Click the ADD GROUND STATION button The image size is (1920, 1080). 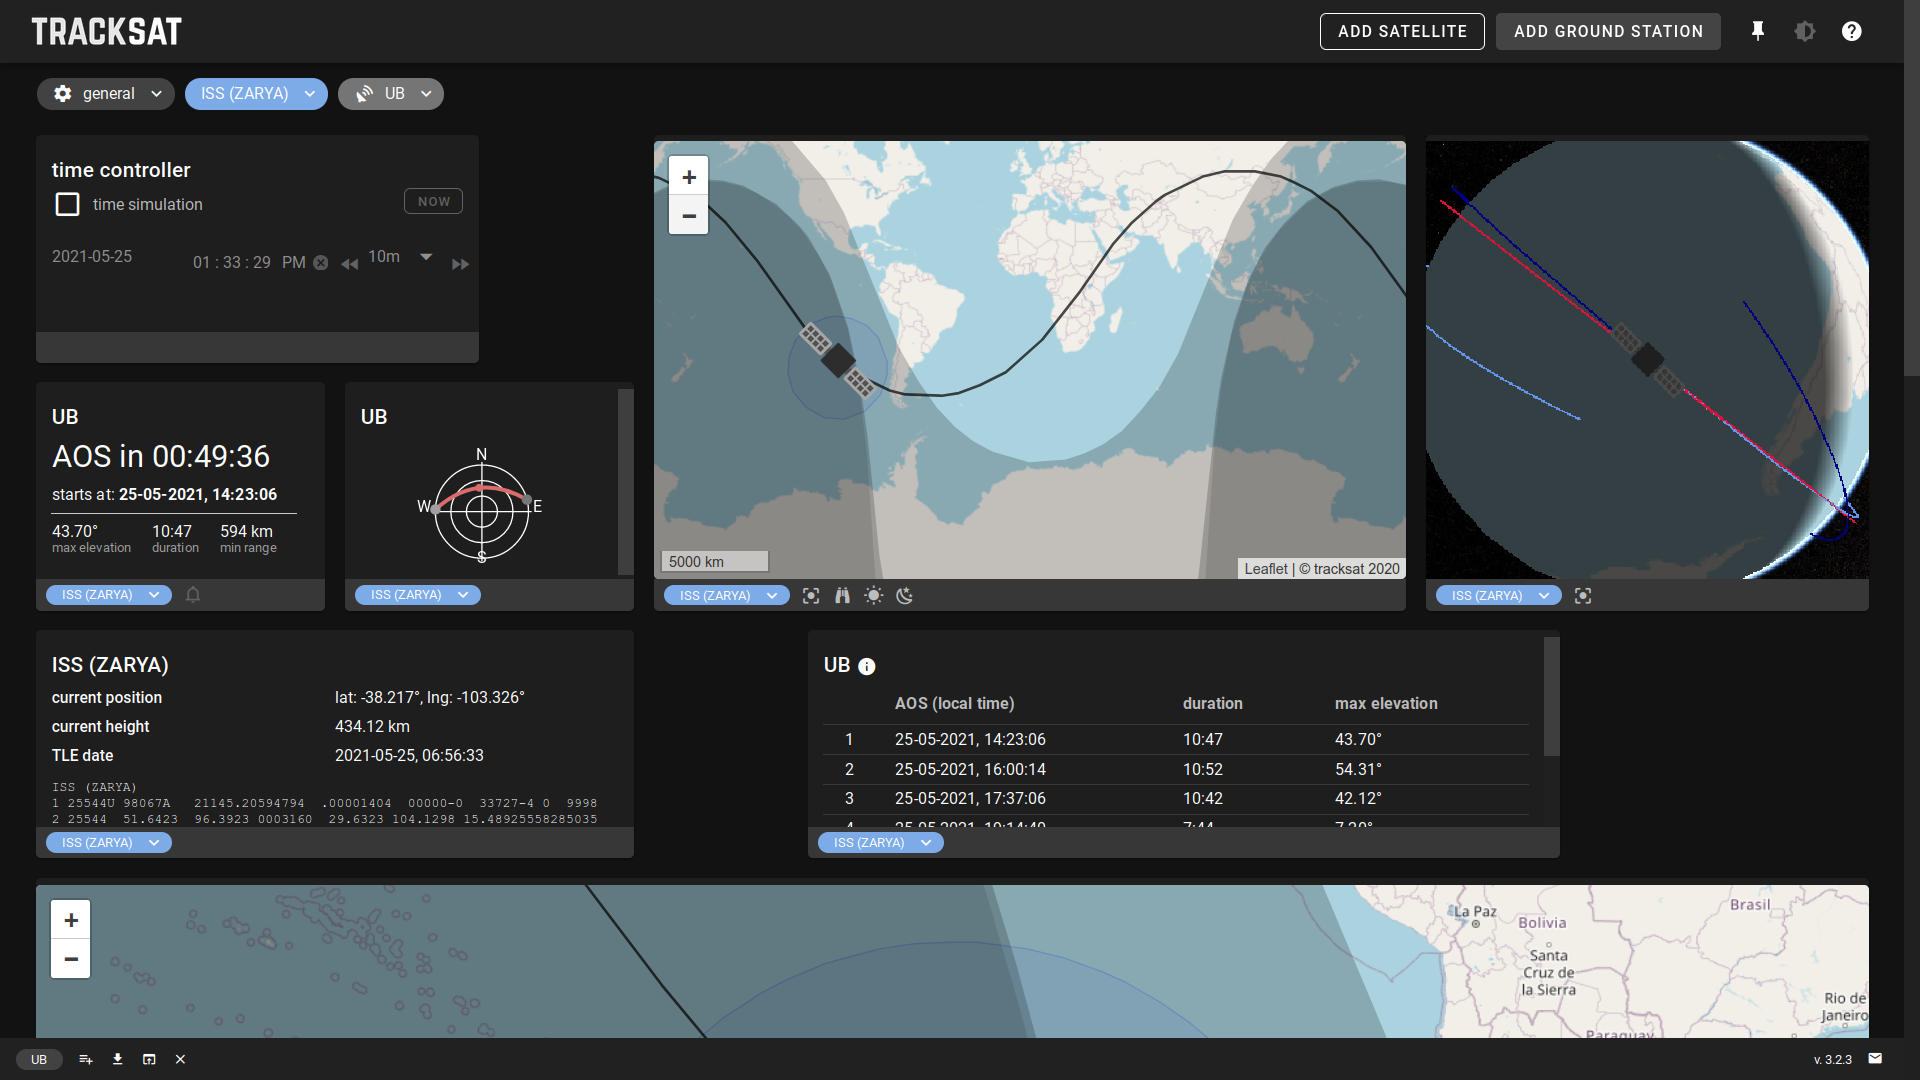(1608, 31)
